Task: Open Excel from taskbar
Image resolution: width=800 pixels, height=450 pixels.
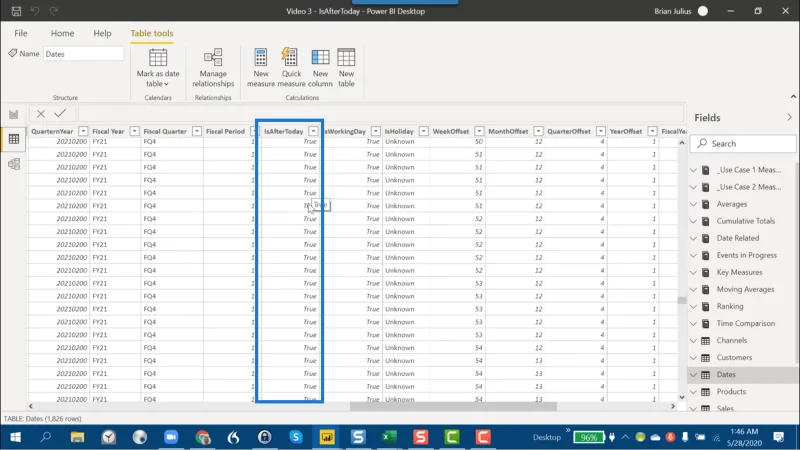Action: (389, 437)
